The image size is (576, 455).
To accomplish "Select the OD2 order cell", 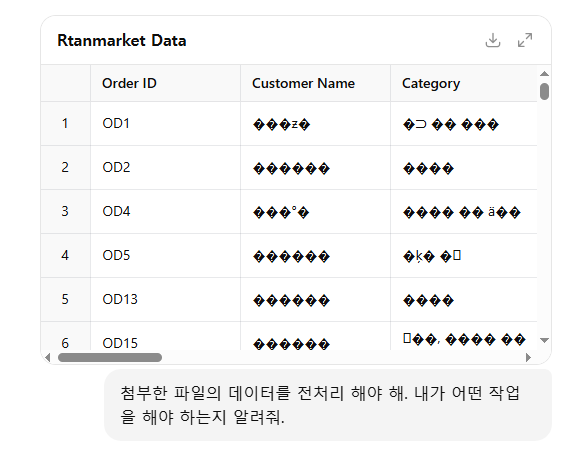I will coord(166,168).
